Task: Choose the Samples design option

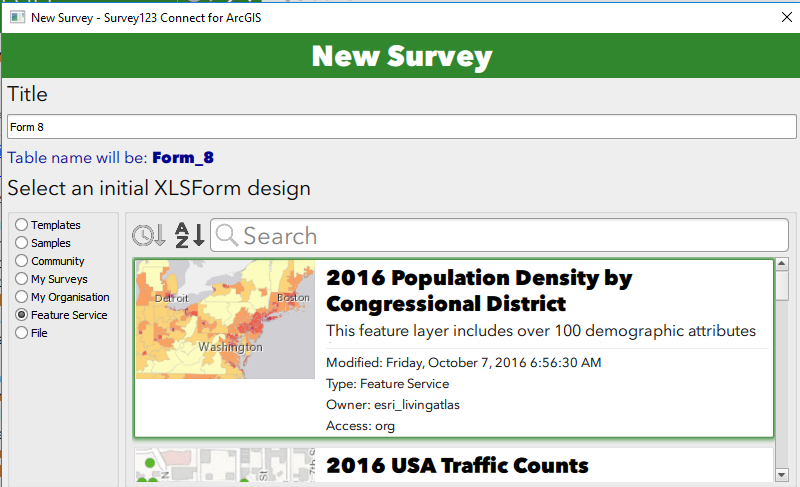Action: pyautogui.click(x=21, y=243)
